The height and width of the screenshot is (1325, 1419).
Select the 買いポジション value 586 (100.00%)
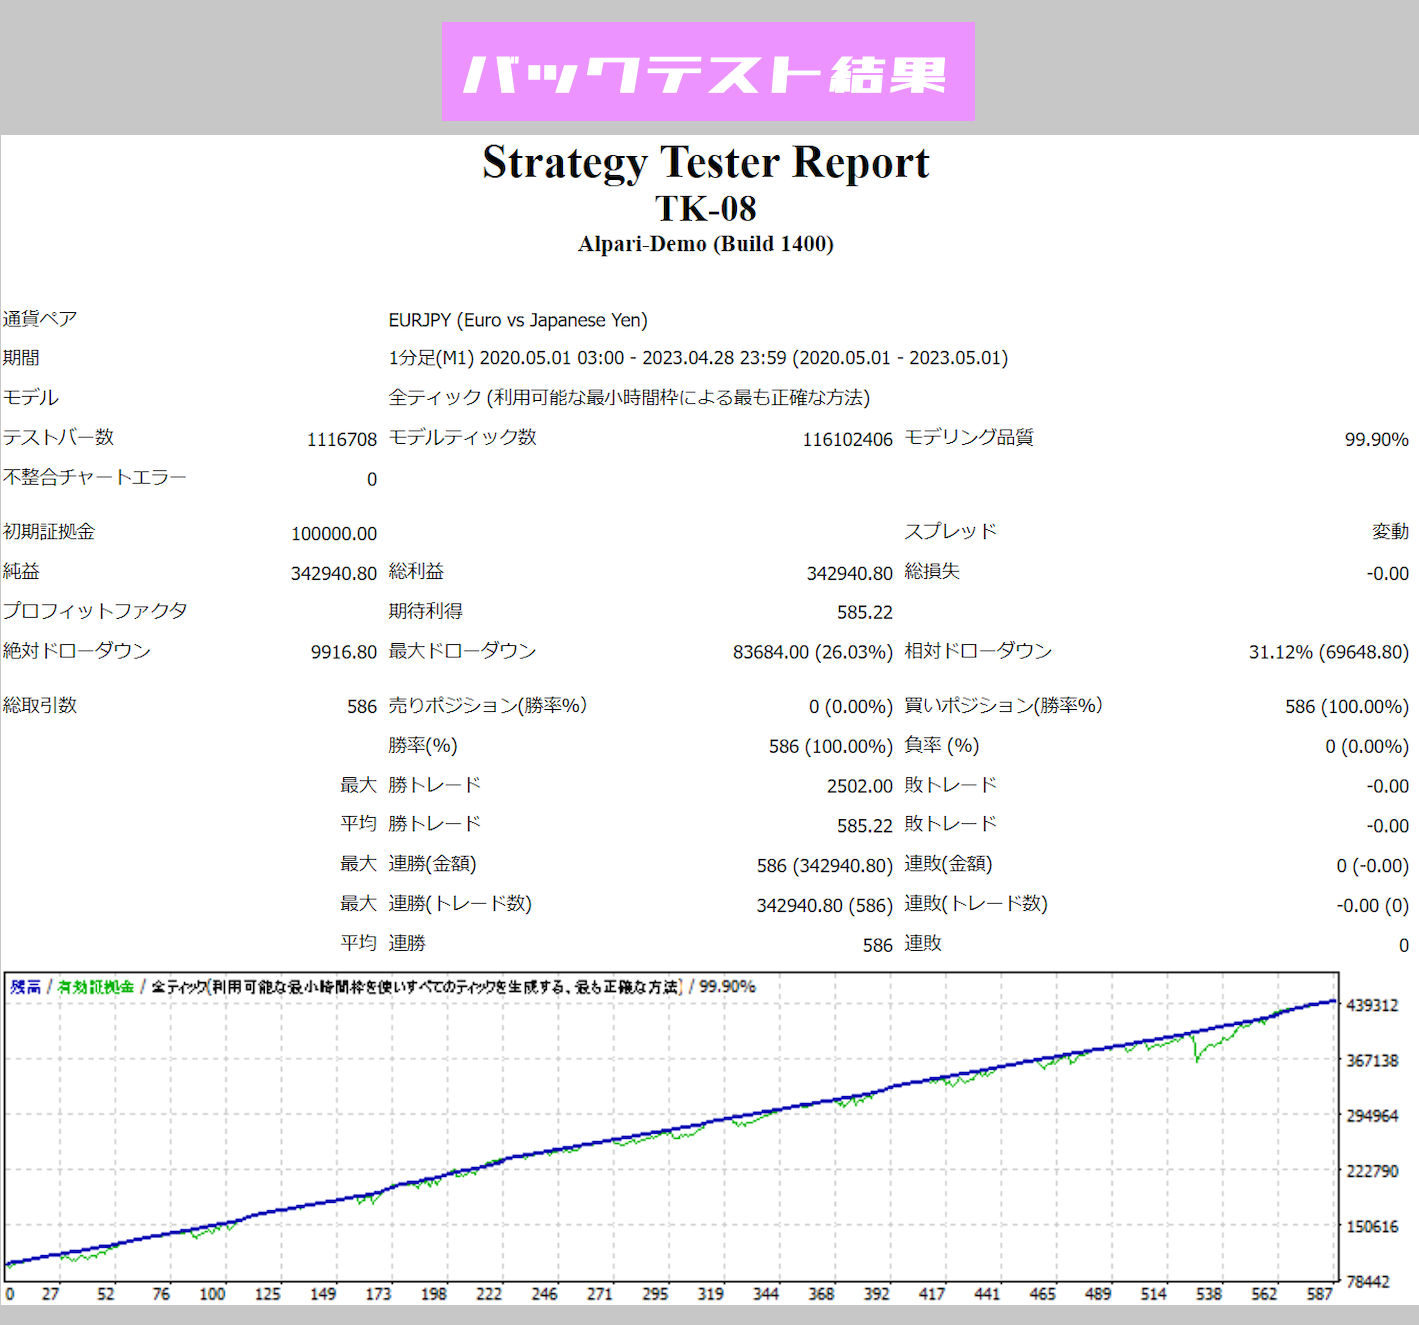1347,707
